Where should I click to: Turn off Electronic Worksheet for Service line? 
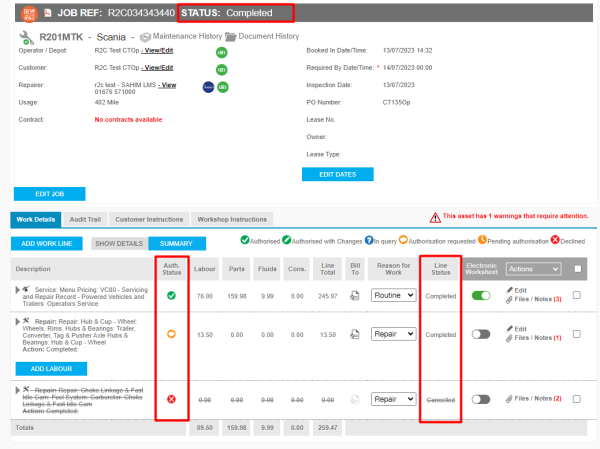(482, 295)
